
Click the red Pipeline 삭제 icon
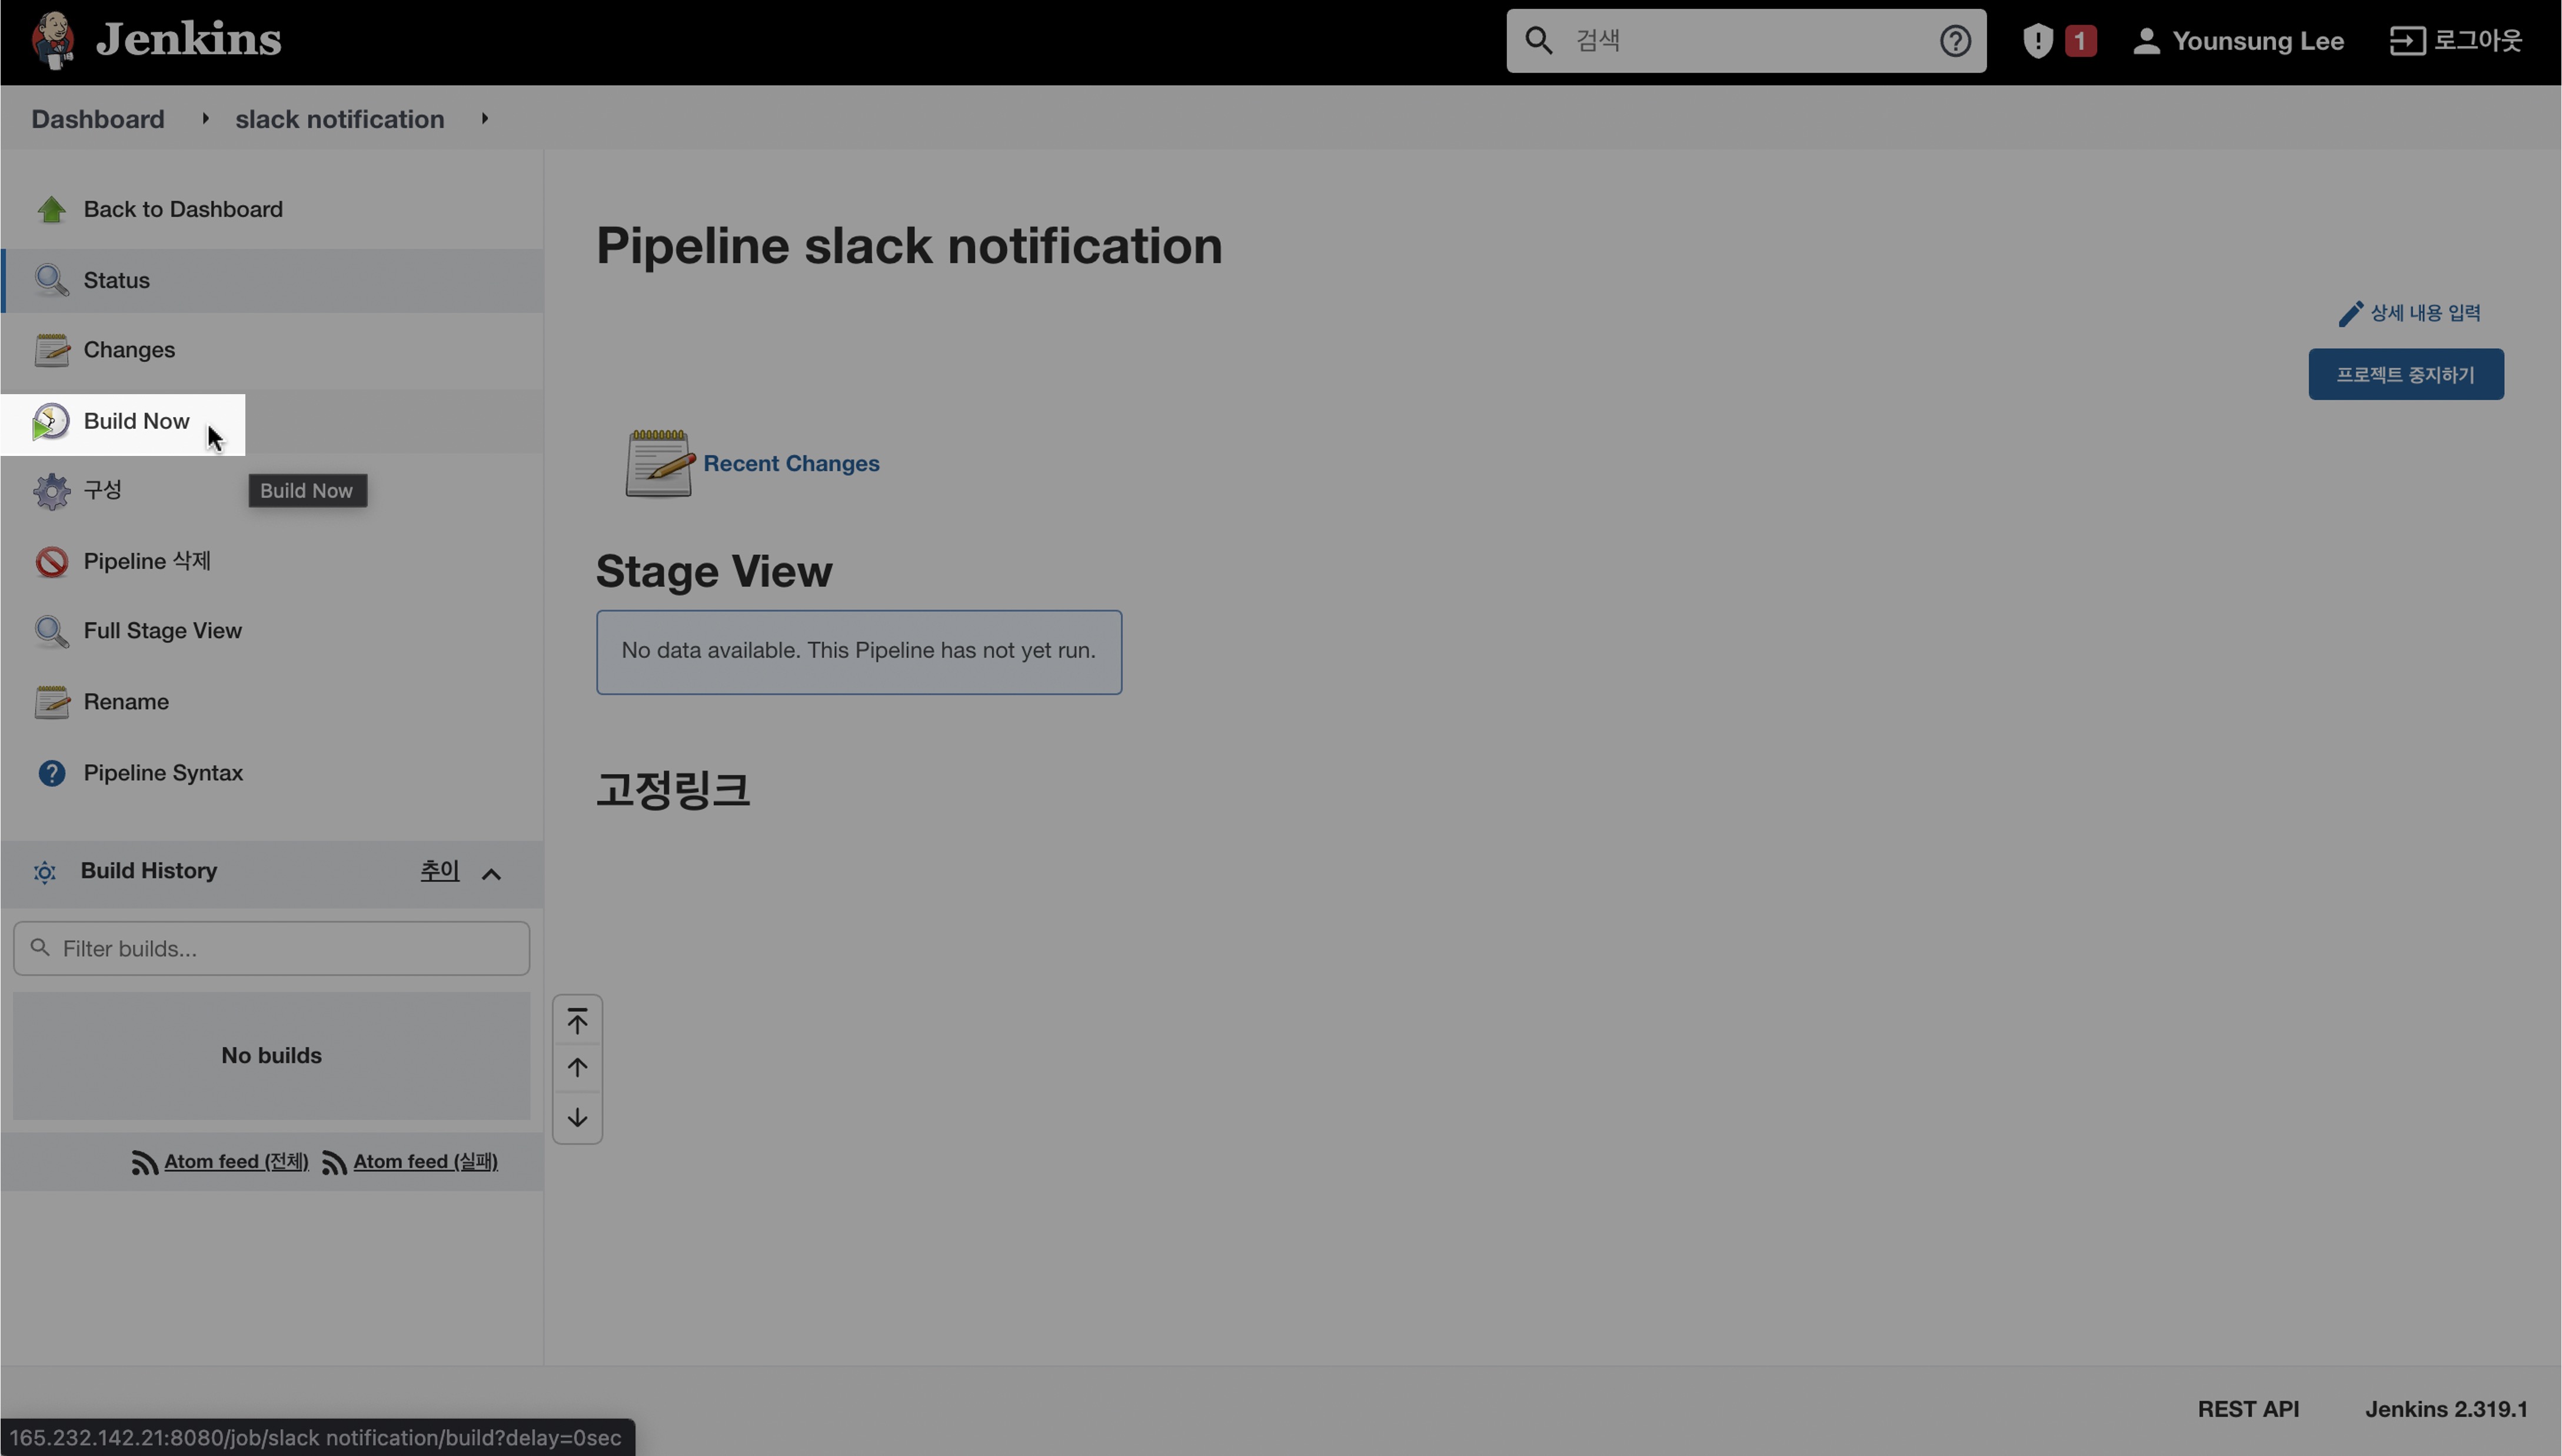click(x=51, y=562)
